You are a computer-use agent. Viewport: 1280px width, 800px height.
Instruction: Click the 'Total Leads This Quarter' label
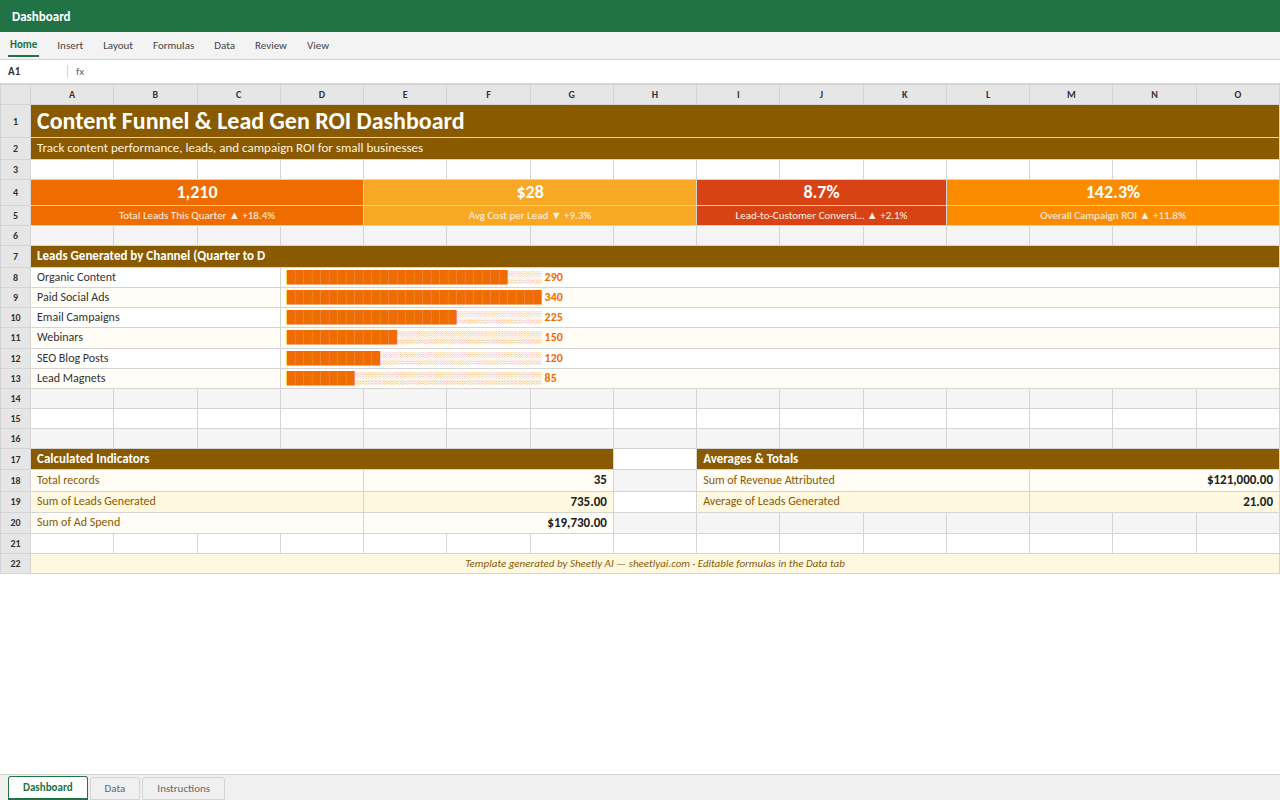[x=197, y=215]
